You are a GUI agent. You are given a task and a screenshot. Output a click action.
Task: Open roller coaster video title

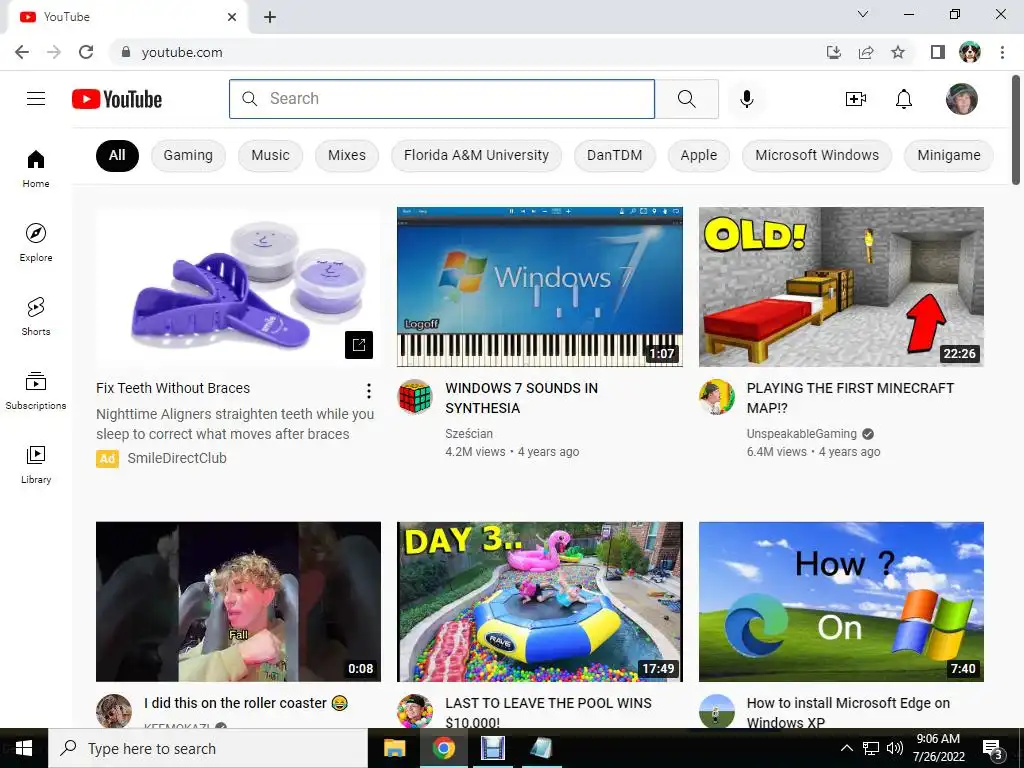pos(246,703)
